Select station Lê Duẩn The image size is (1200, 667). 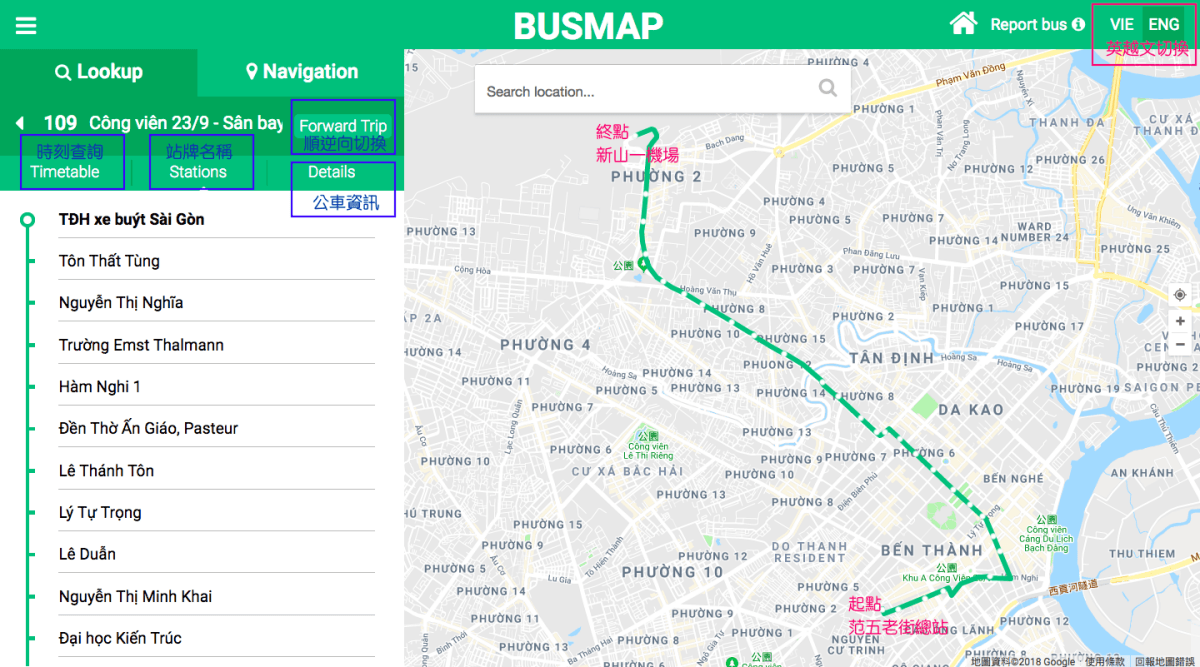tap(217, 554)
